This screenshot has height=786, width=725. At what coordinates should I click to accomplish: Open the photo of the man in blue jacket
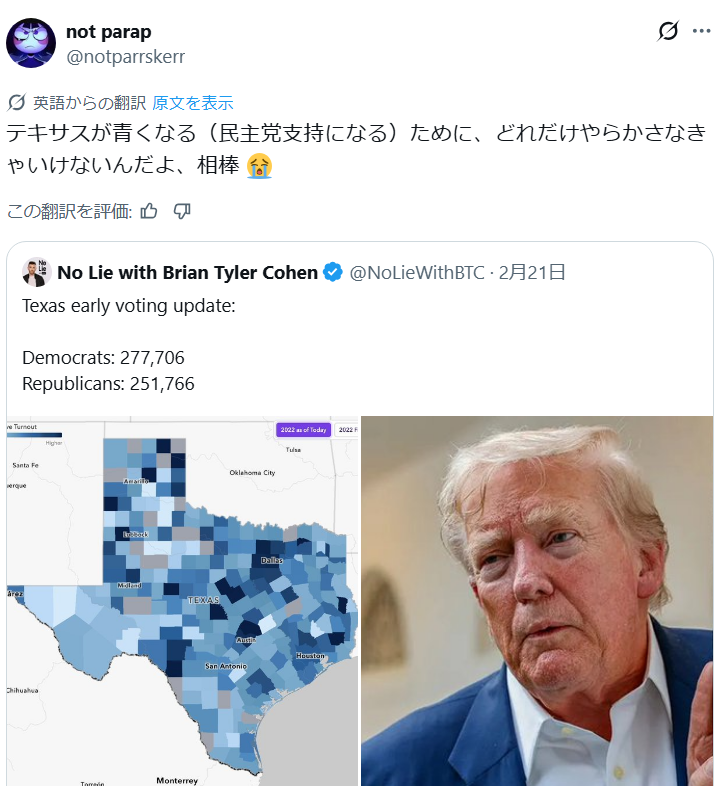pos(537,601)
